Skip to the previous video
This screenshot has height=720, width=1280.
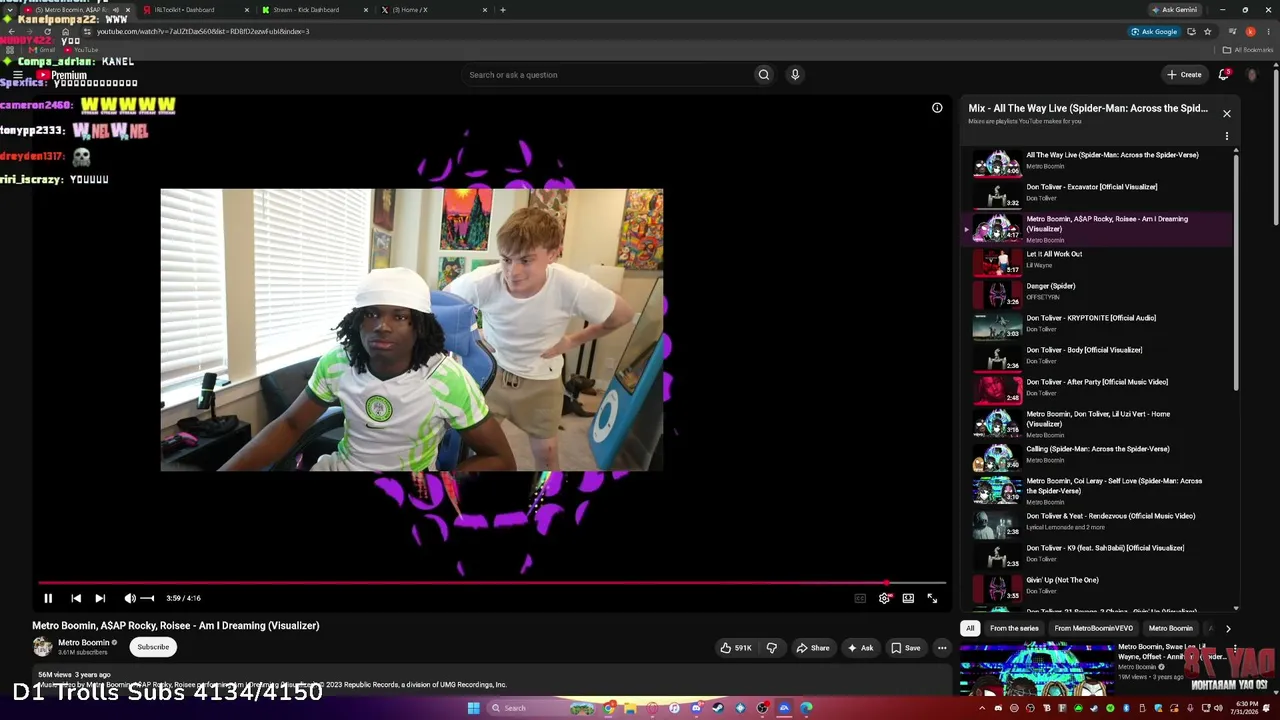point(76,598)
